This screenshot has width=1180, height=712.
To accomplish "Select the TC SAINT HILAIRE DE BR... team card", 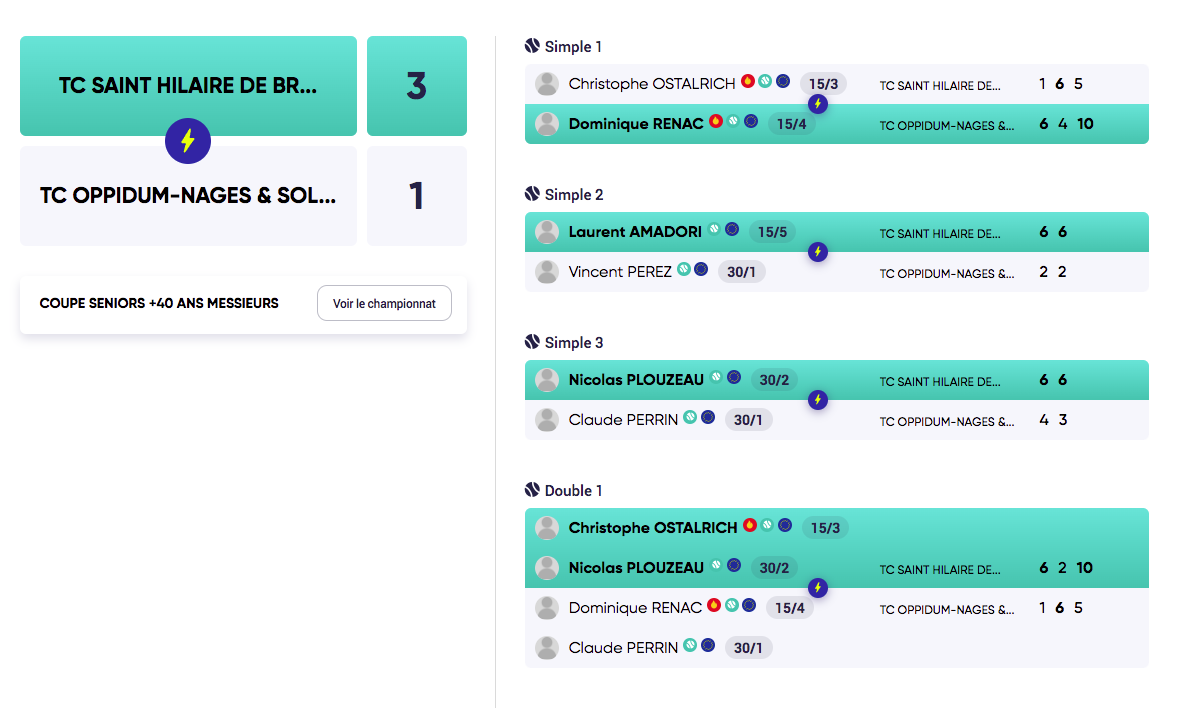I will (188, 86).
